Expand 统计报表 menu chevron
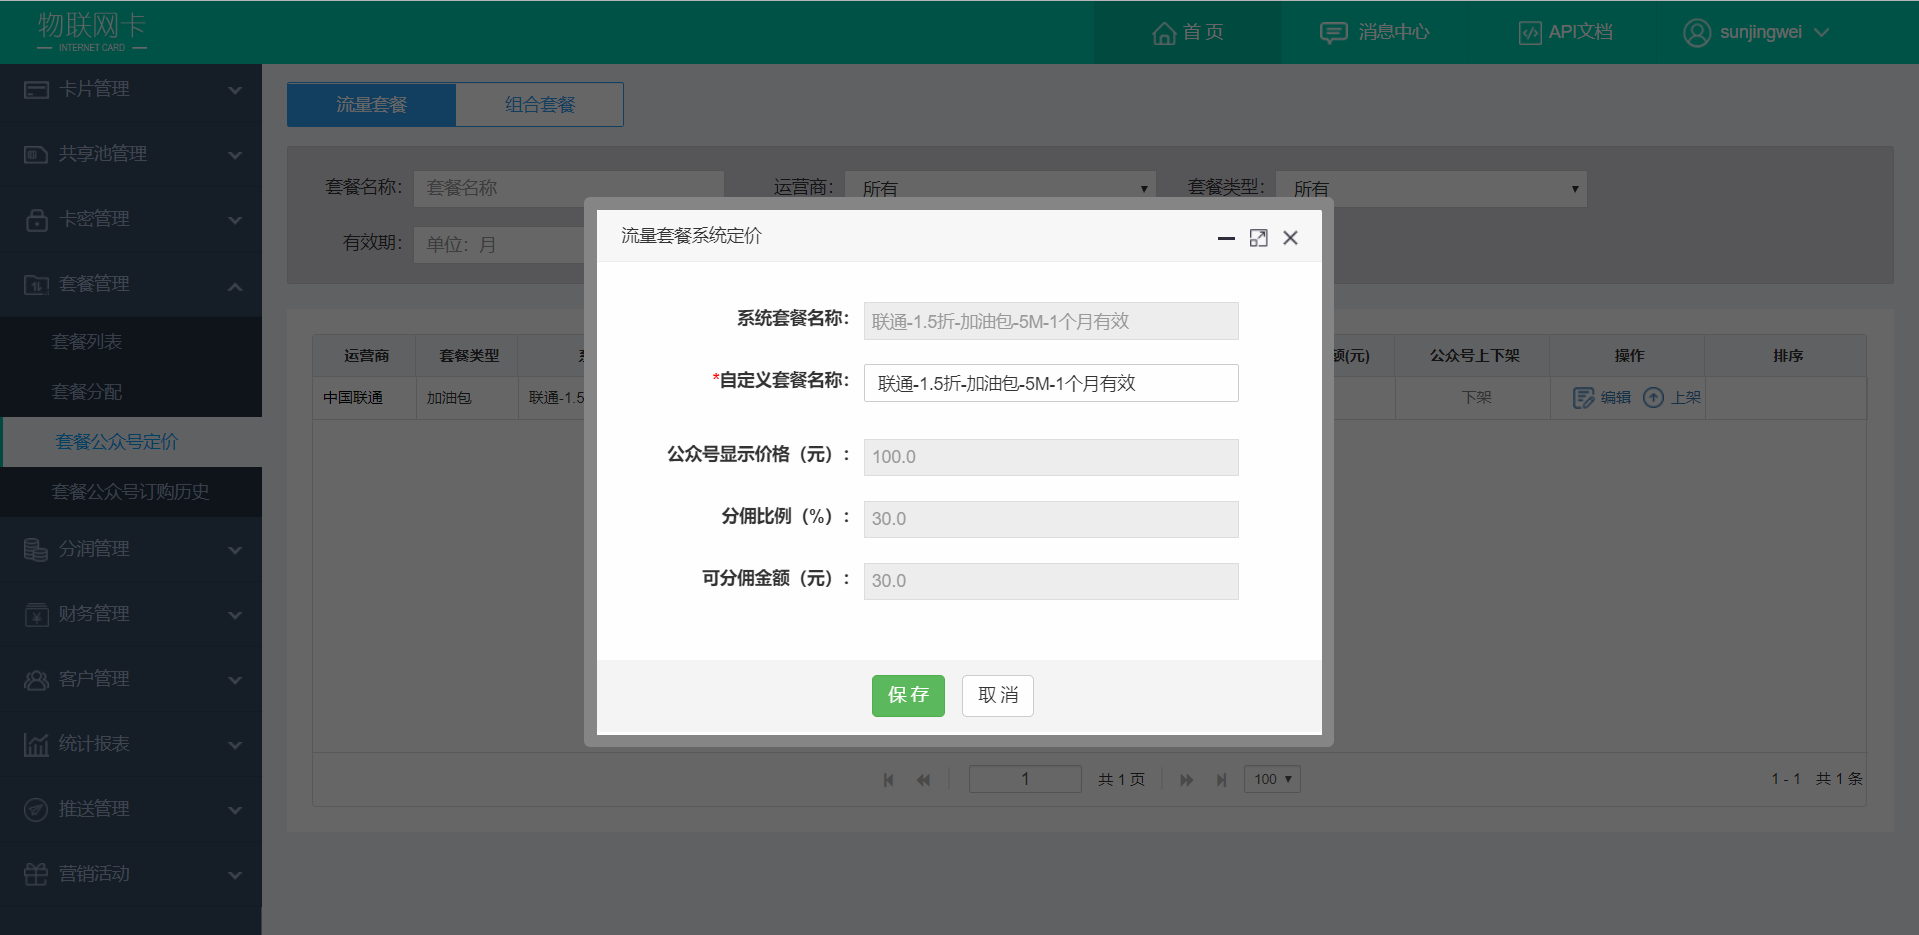Image resolution: width=1919 pixels, height=935 pixels. (235, 746)
